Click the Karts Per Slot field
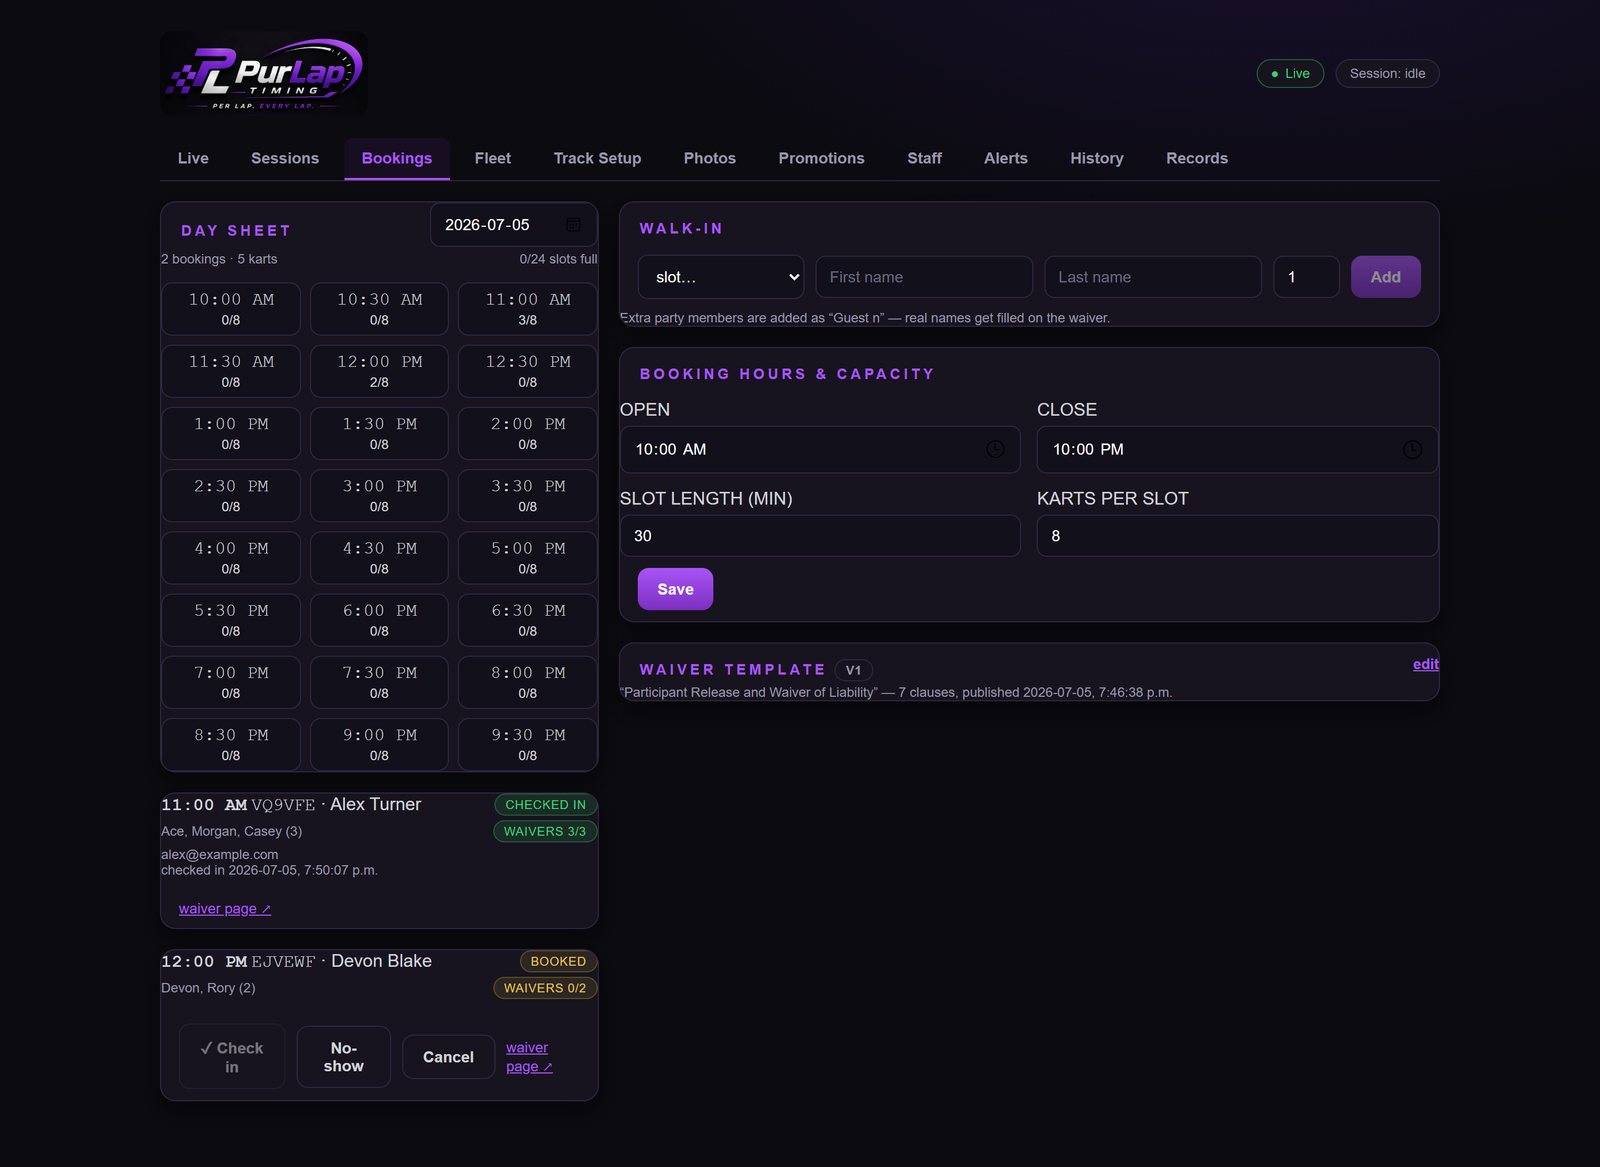 click(1238, 536)
